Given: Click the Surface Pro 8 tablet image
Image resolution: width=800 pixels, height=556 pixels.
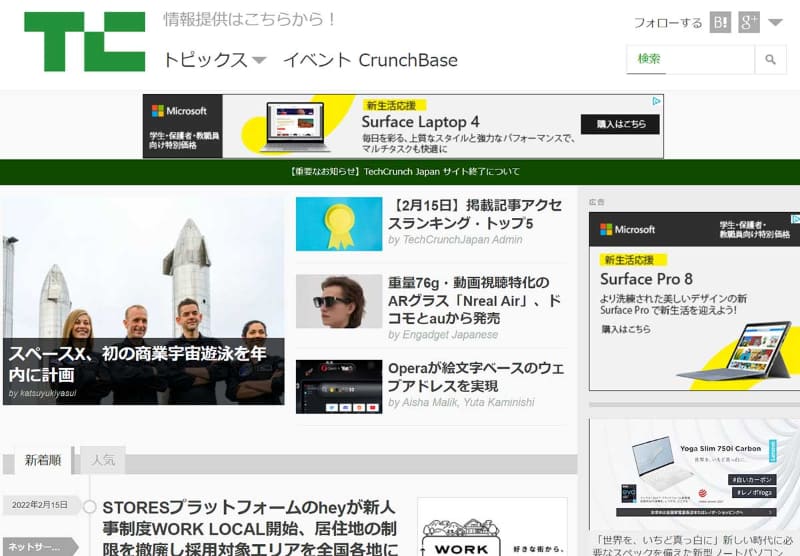Looking at the screenshot, I should [735, 352].
